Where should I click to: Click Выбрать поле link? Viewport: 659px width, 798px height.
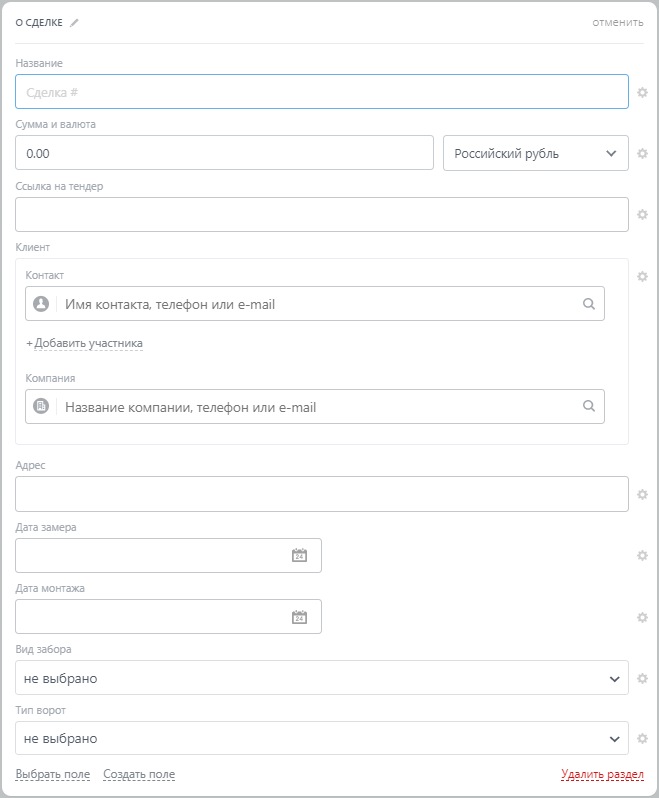tap(53, 774)
